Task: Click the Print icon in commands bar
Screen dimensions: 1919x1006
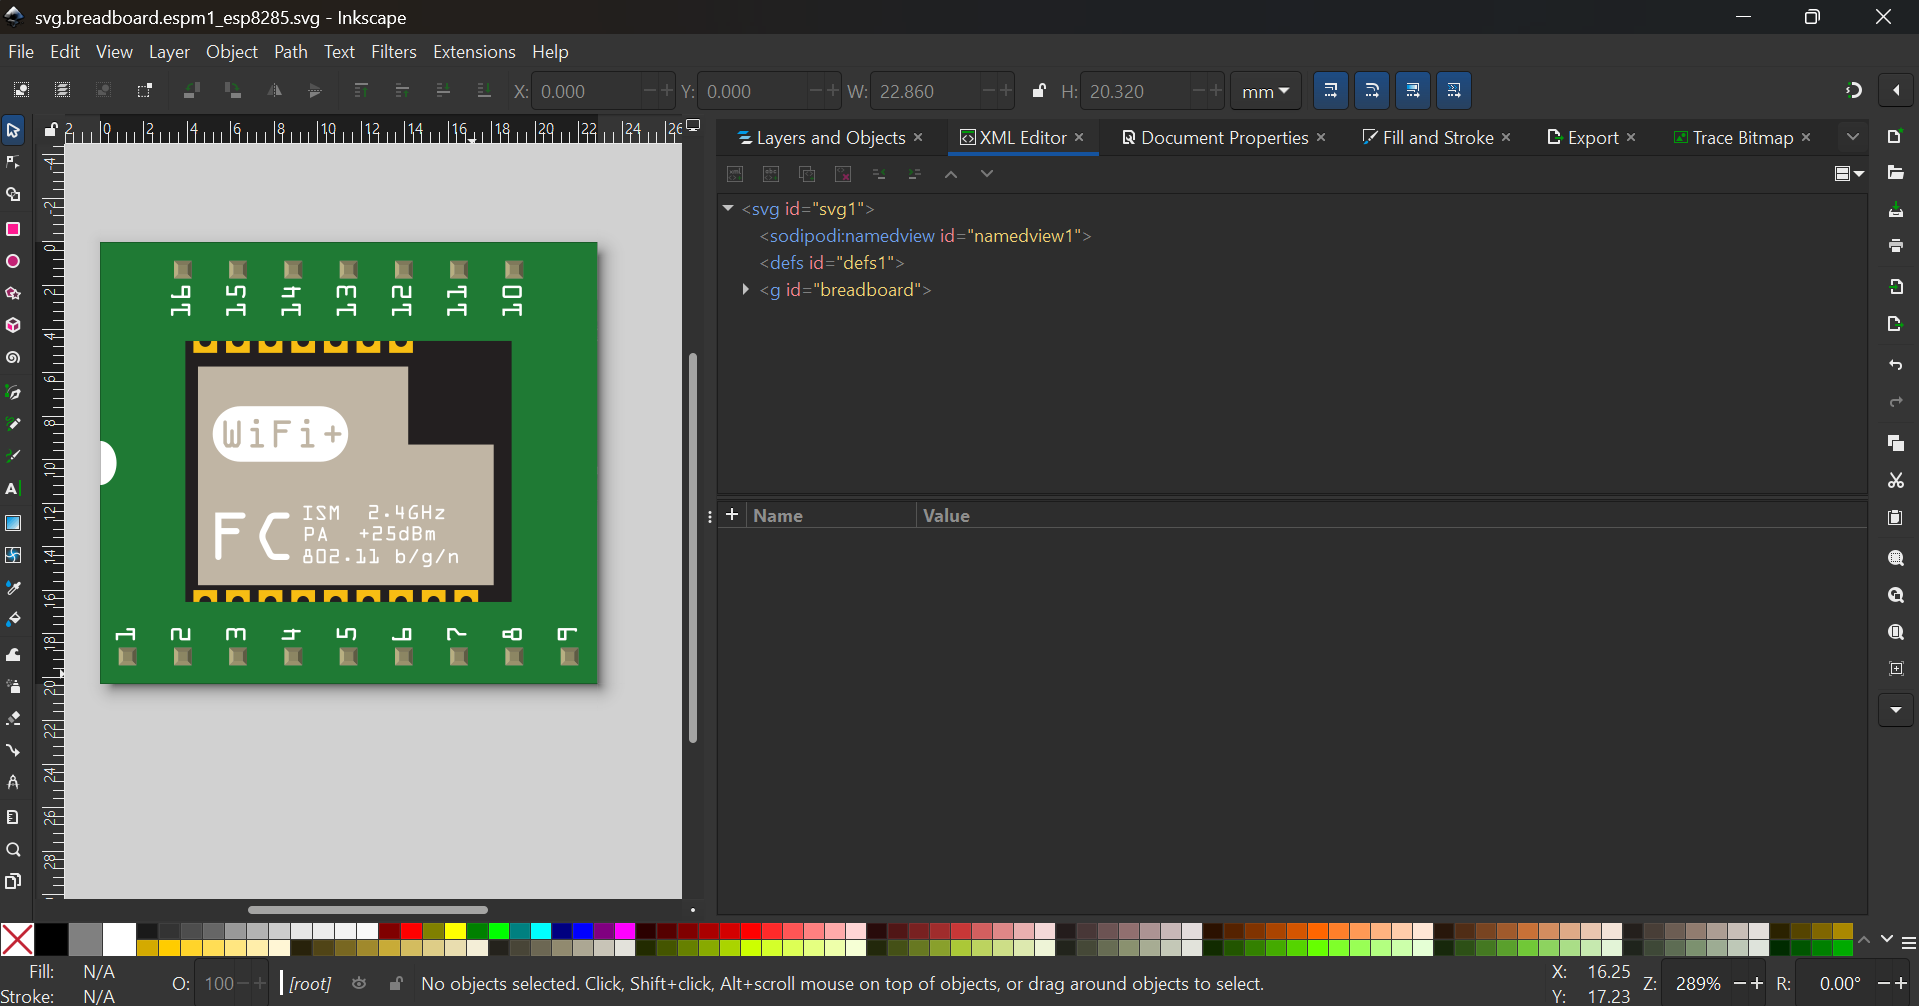Action: tap(1895, 246)
